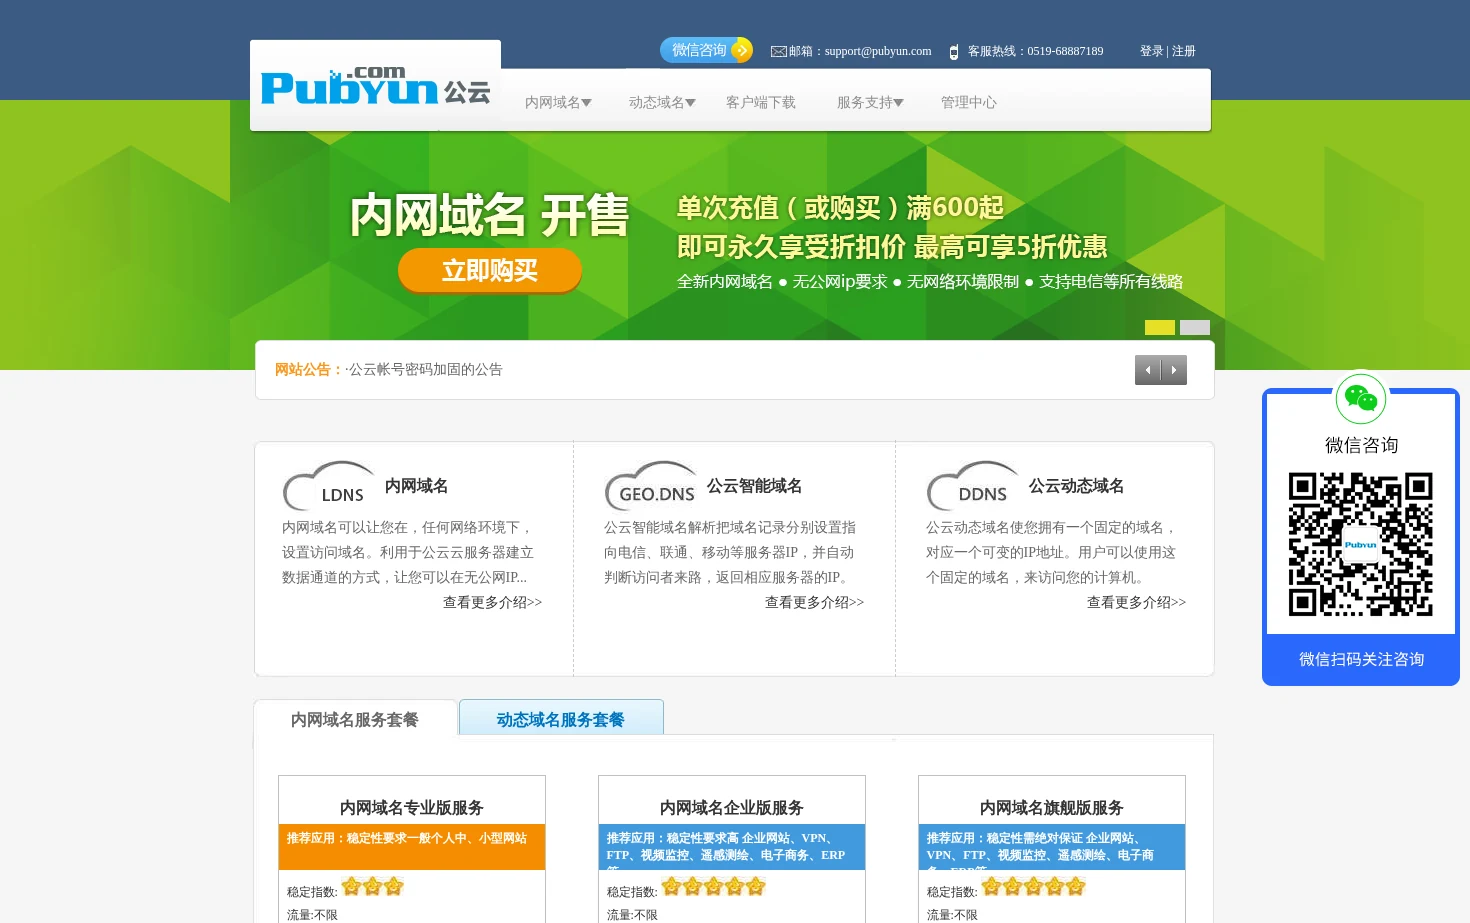Click the blue 推荐应用 bar of 企业版
Screen dimensions: 1470x923
coord(732,846)
